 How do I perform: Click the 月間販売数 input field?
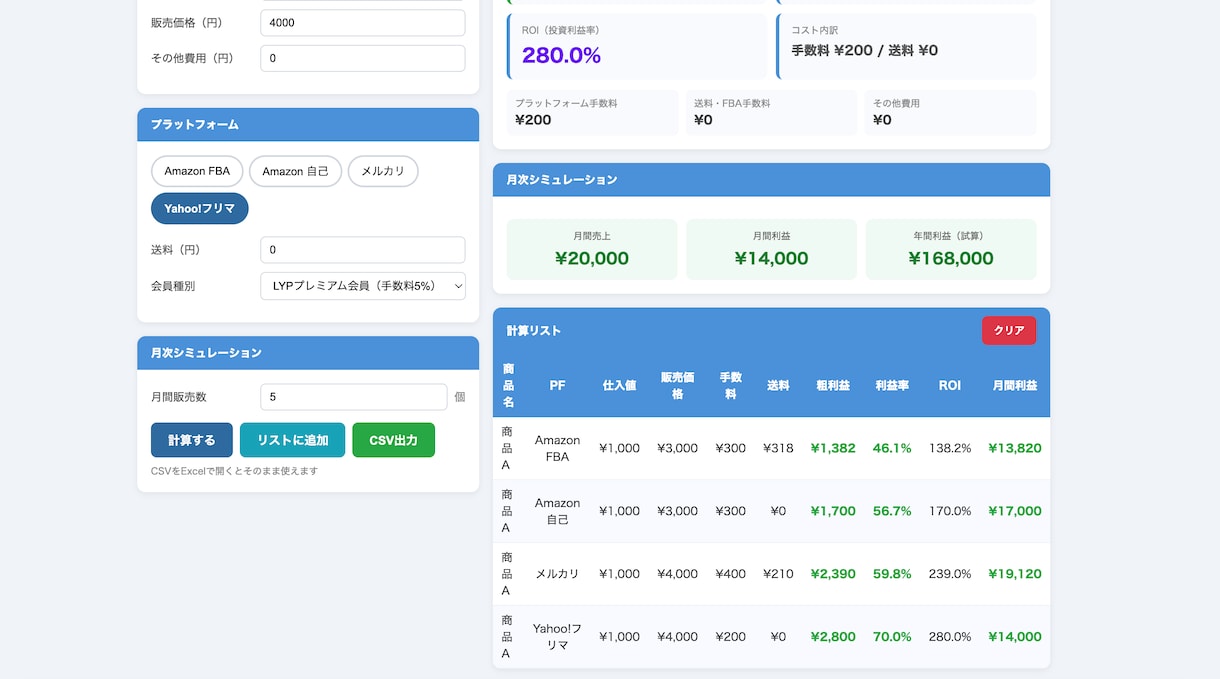click(x=354, y=397)
